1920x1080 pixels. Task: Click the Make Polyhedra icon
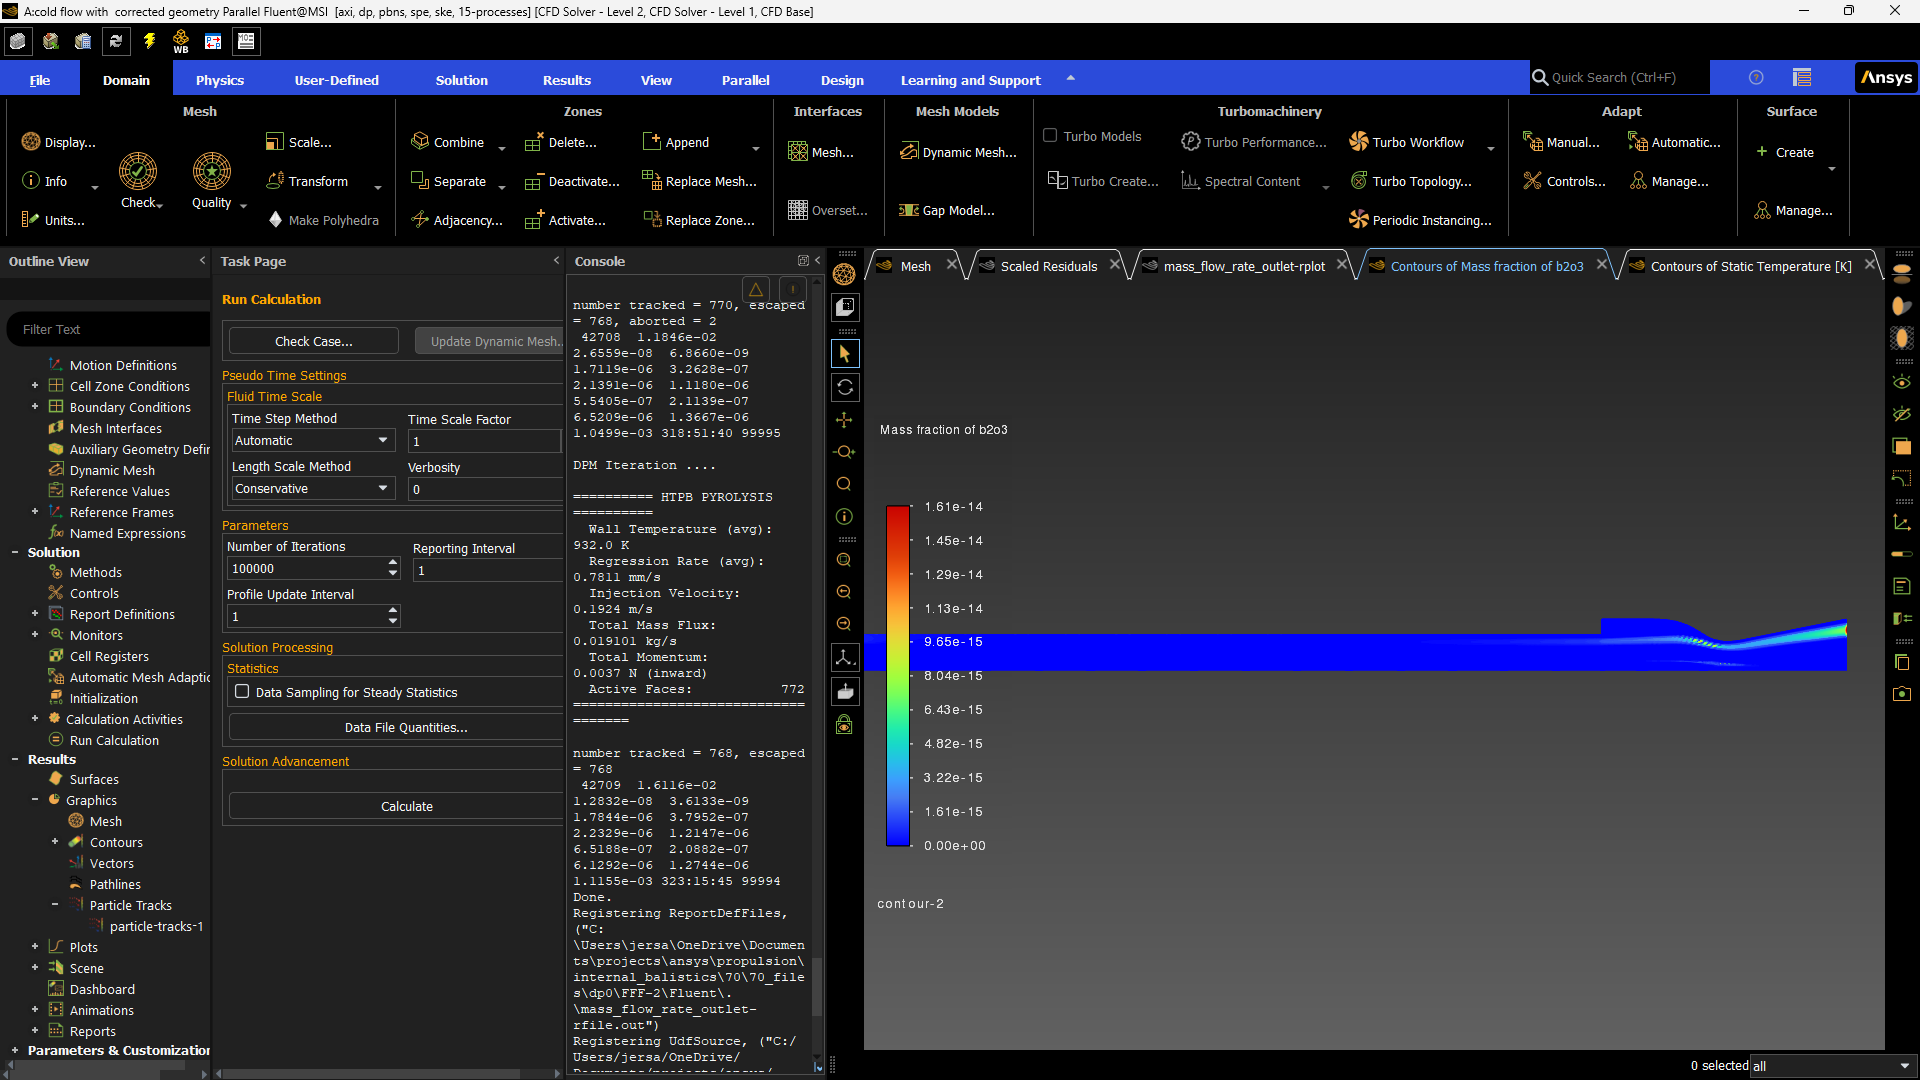276,220
